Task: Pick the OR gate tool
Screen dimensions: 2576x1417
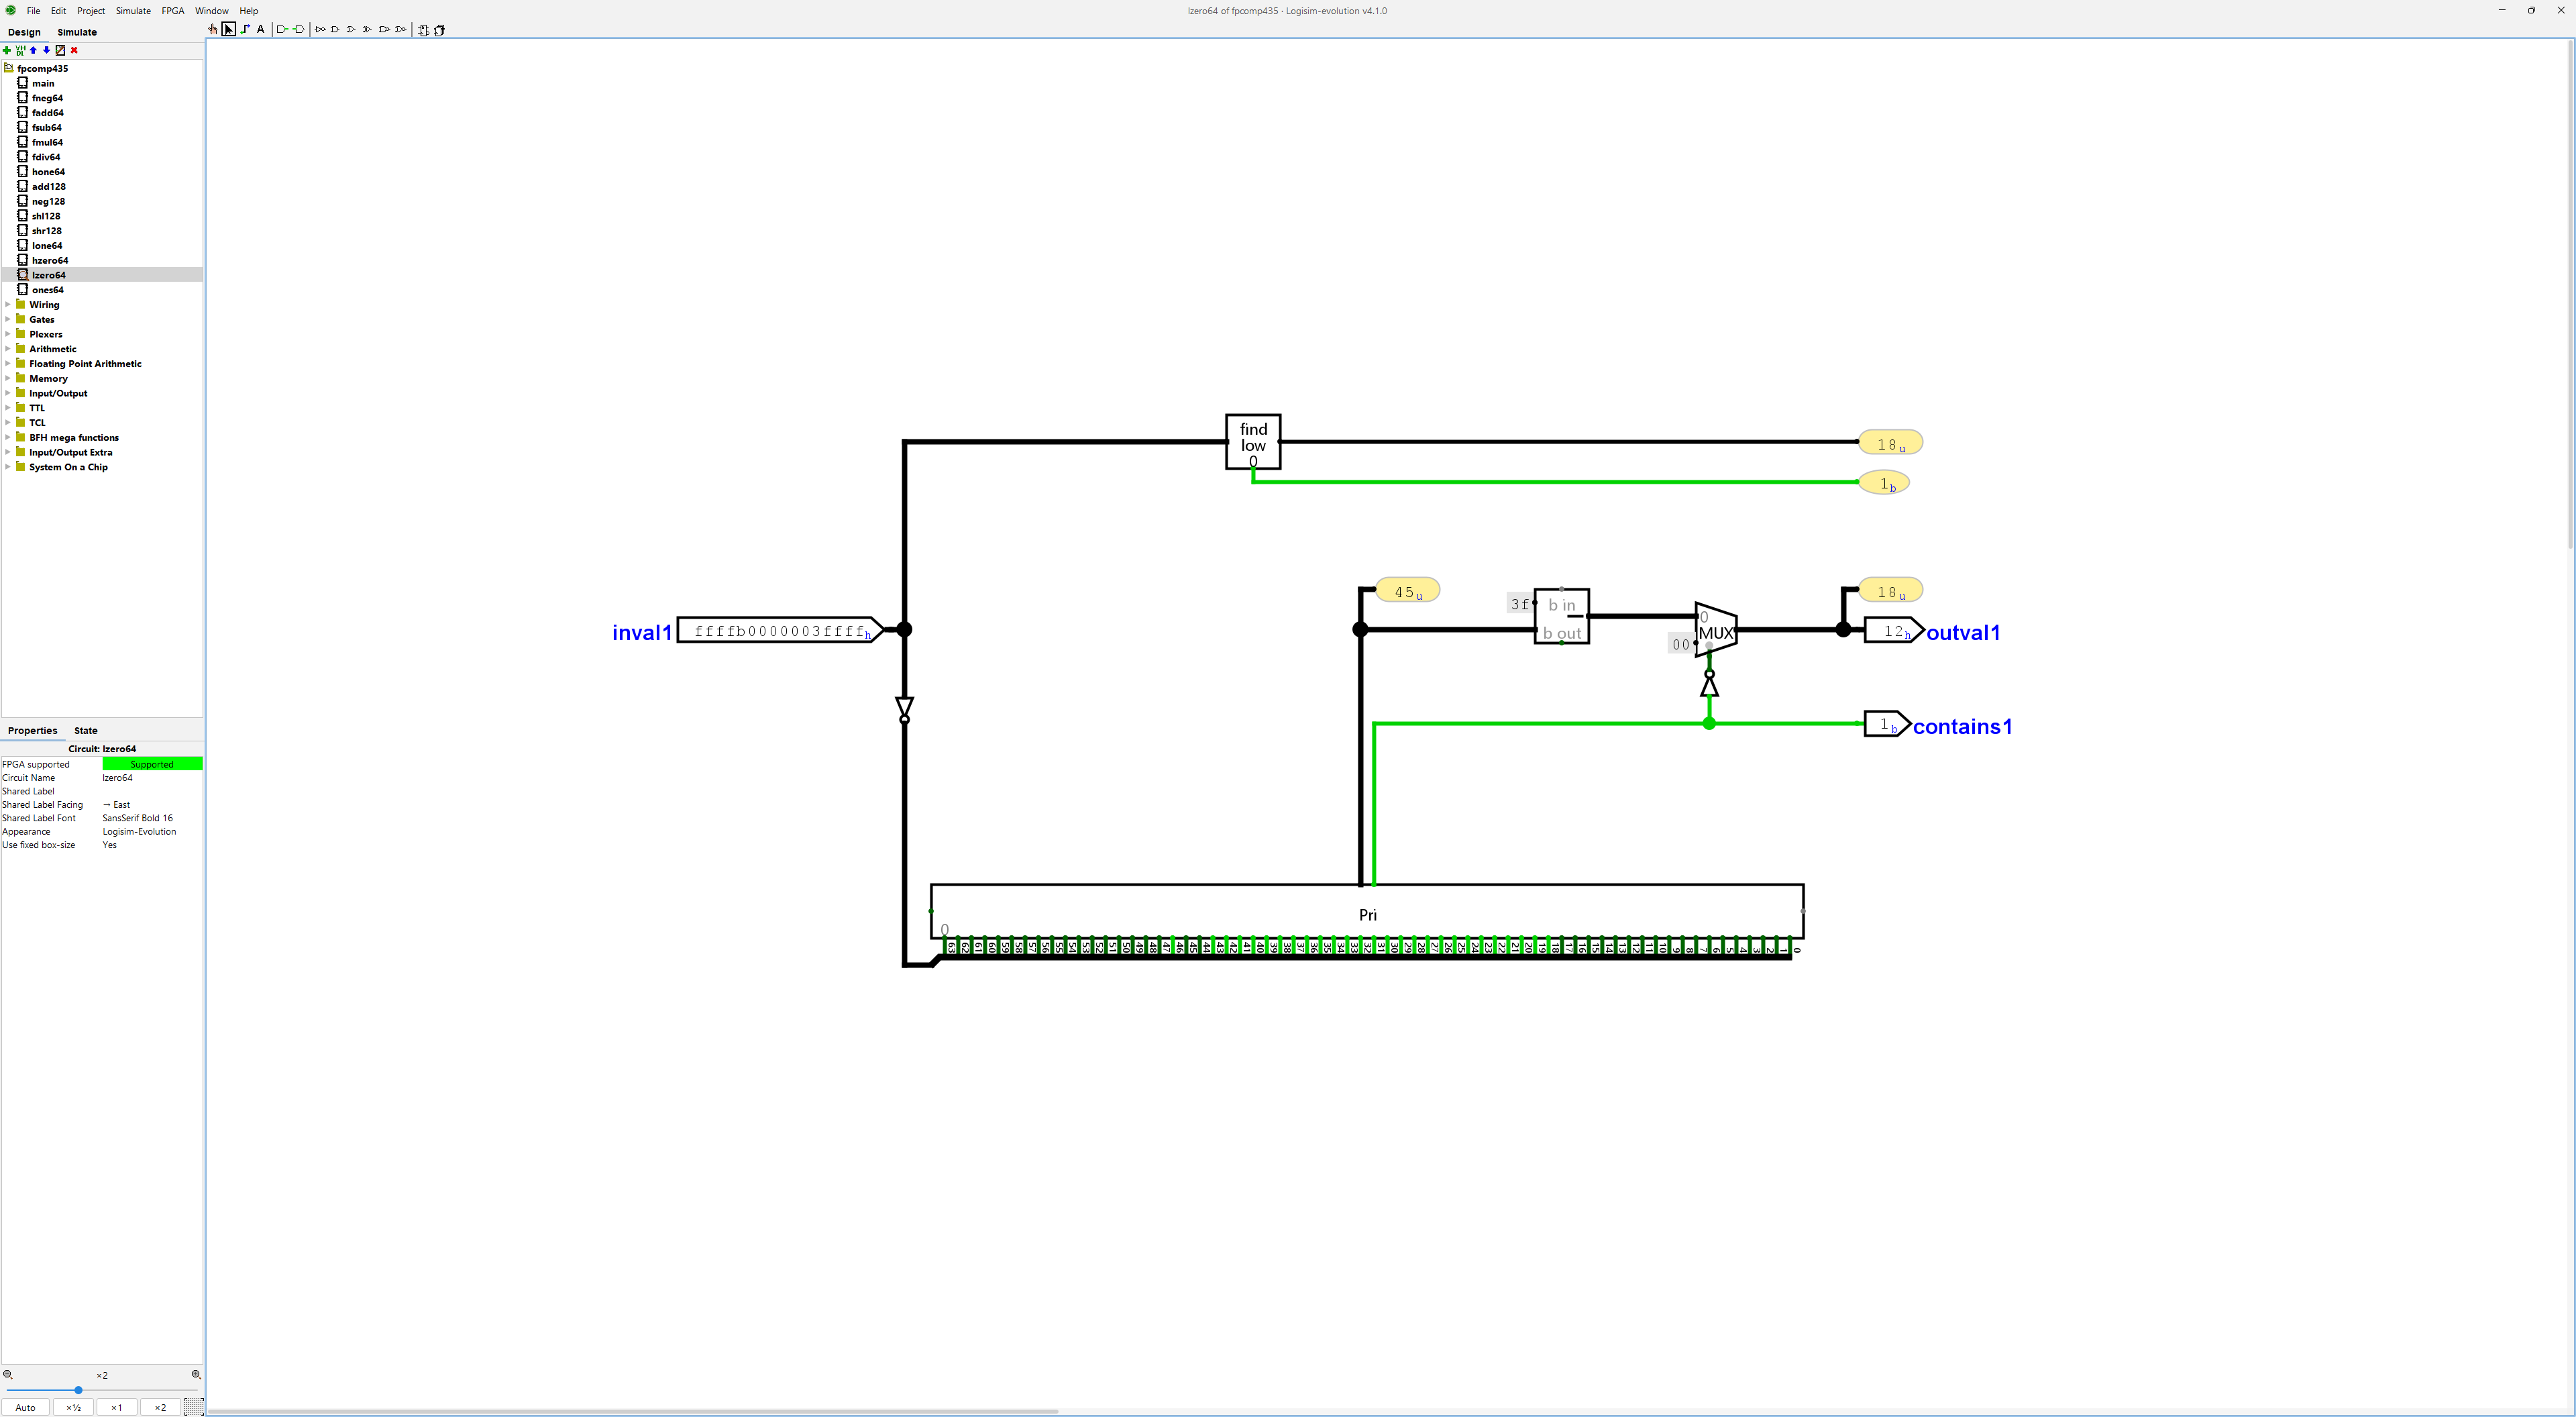Action: point(351,30)
